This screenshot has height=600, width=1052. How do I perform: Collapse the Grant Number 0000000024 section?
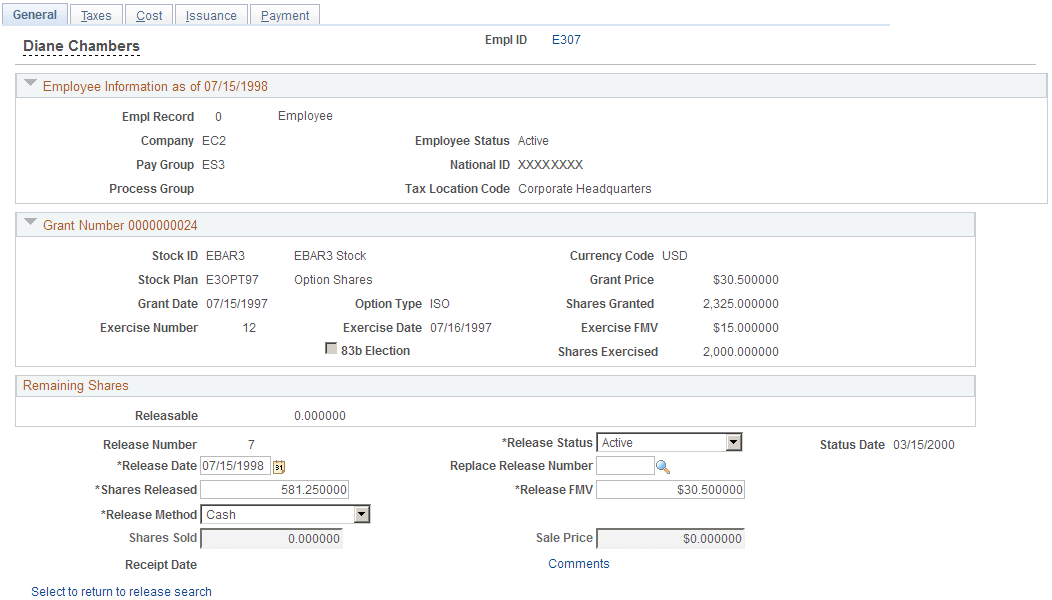(30, 222)
